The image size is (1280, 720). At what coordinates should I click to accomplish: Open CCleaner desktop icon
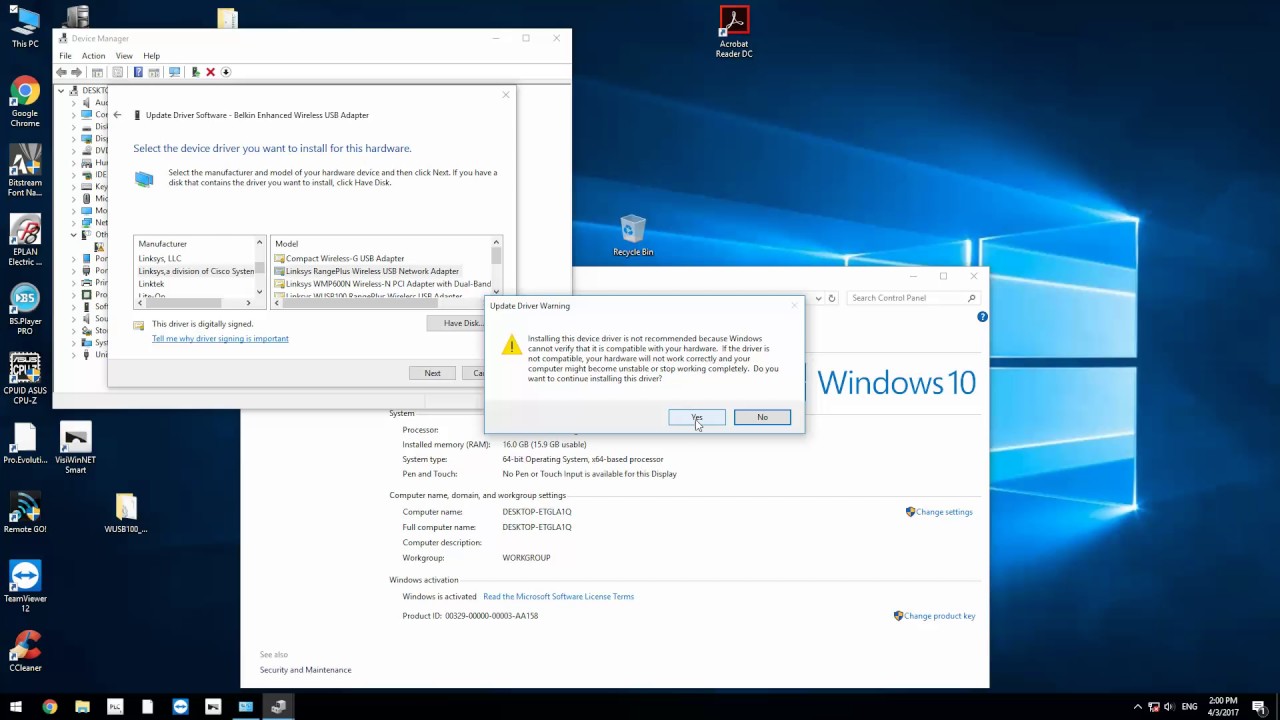[25, 650]
